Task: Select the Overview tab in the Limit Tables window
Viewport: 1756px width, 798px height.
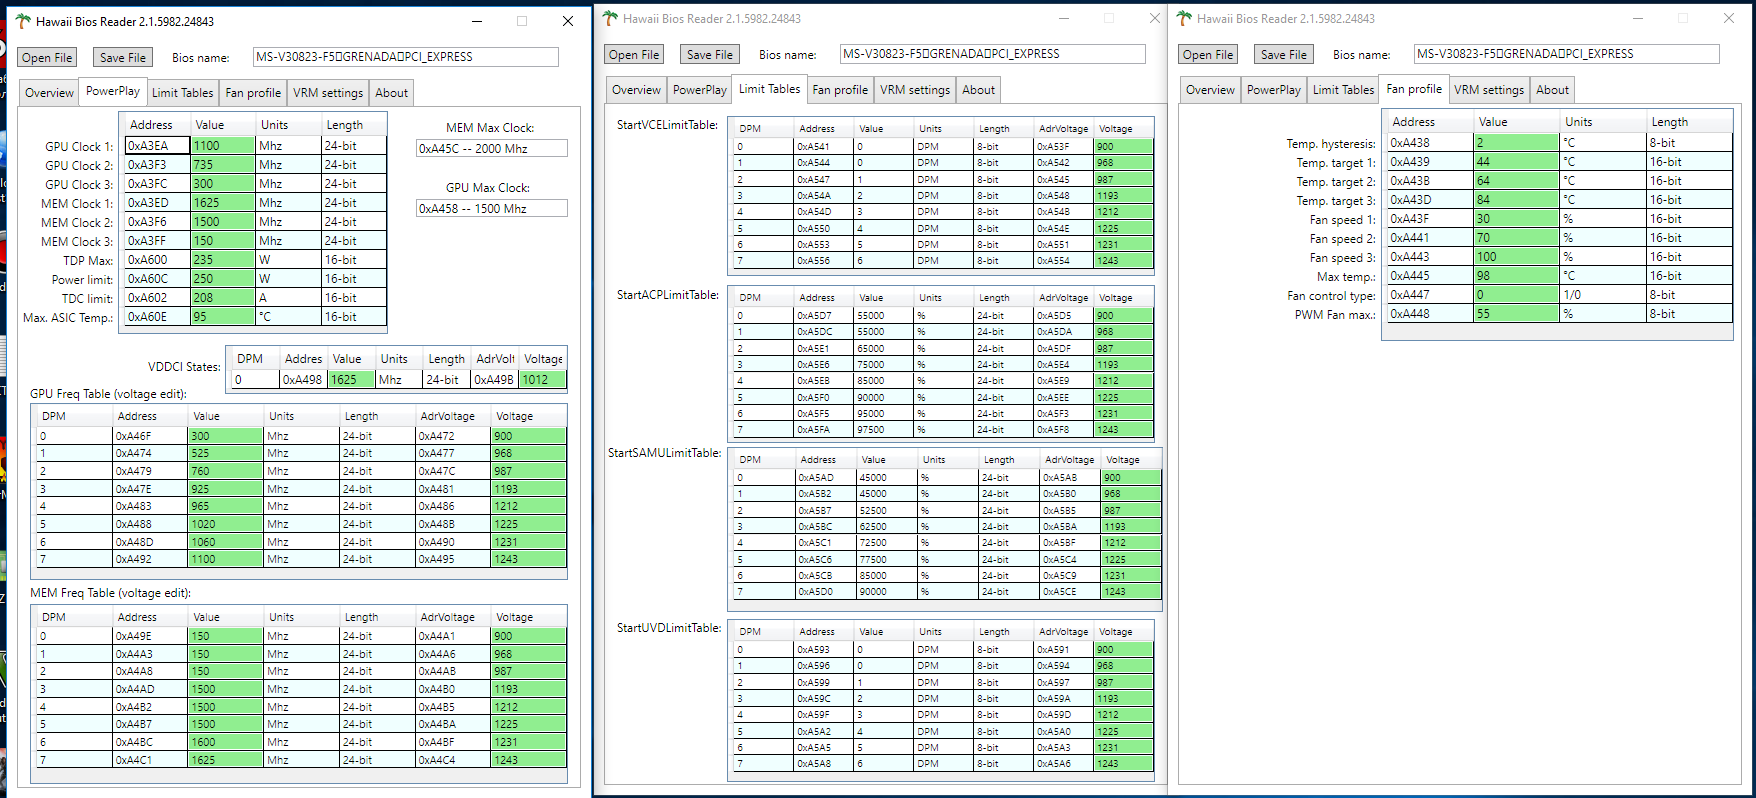Action: click(636, 90)
